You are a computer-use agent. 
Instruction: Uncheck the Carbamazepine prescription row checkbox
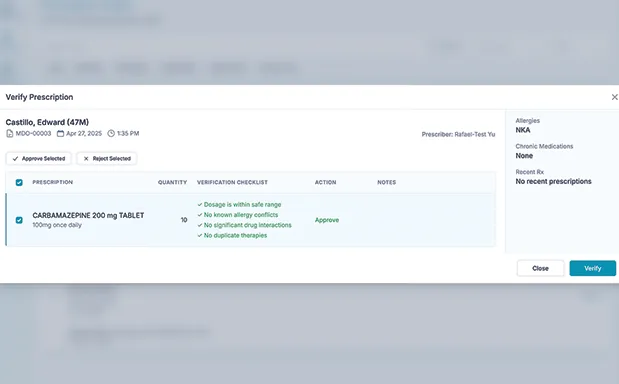pyautogui.click(x=19, y=220)
